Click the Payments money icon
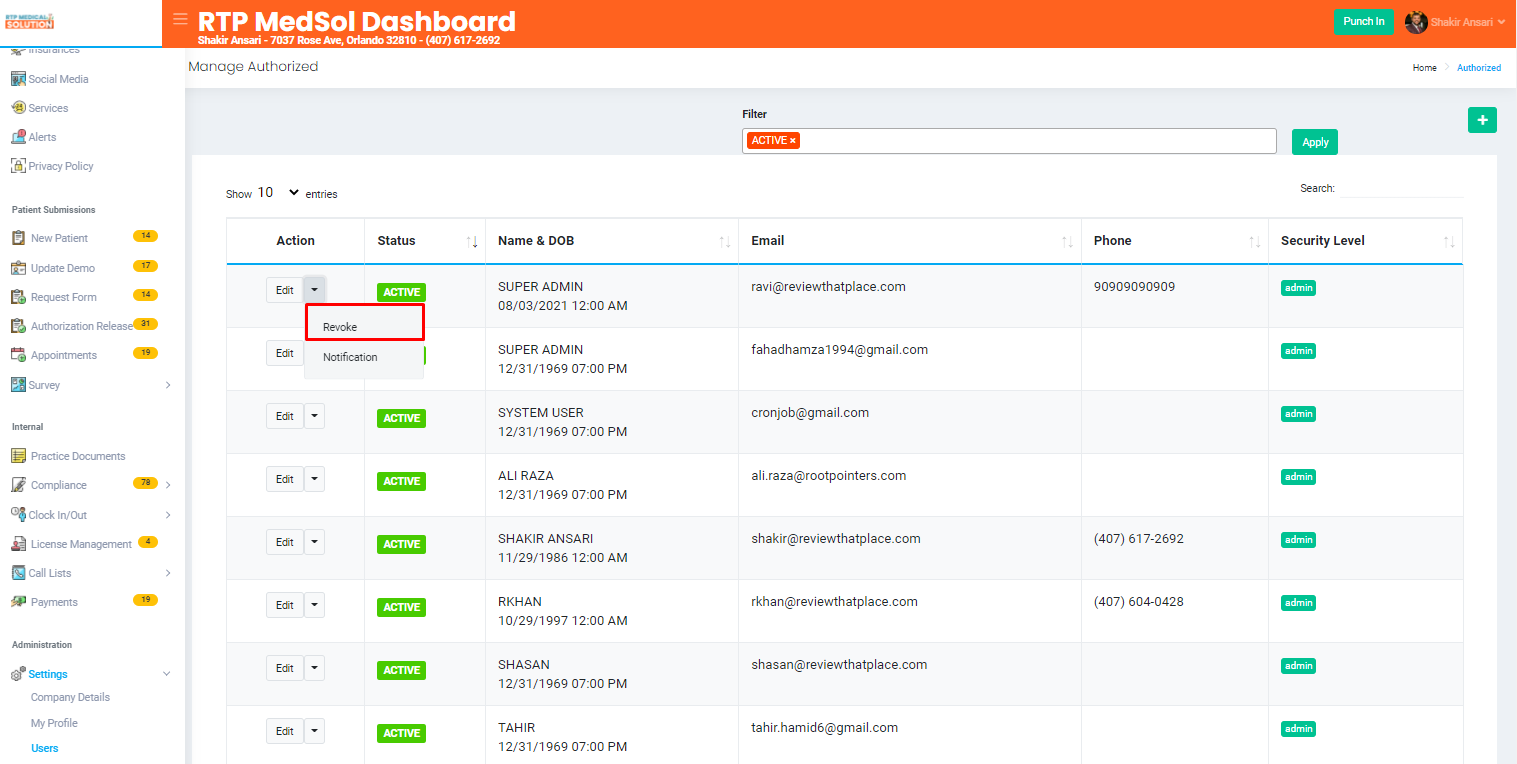The height and width of the screenshot is (764, 1517). click(x=18, y=602)
